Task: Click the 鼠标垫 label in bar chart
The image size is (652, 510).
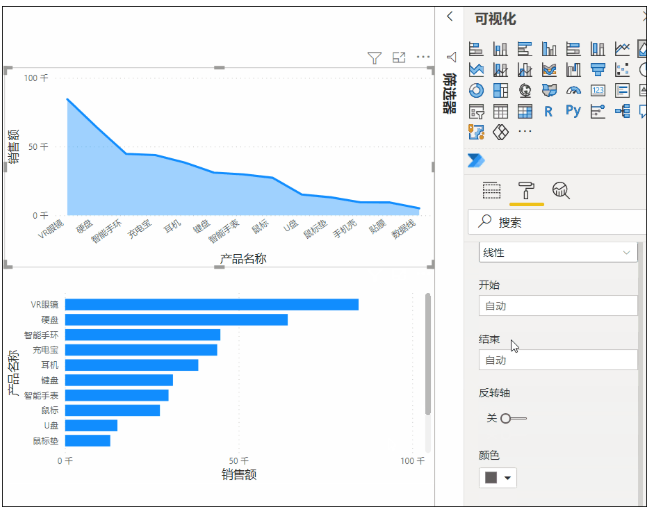Action: [46, 441]
